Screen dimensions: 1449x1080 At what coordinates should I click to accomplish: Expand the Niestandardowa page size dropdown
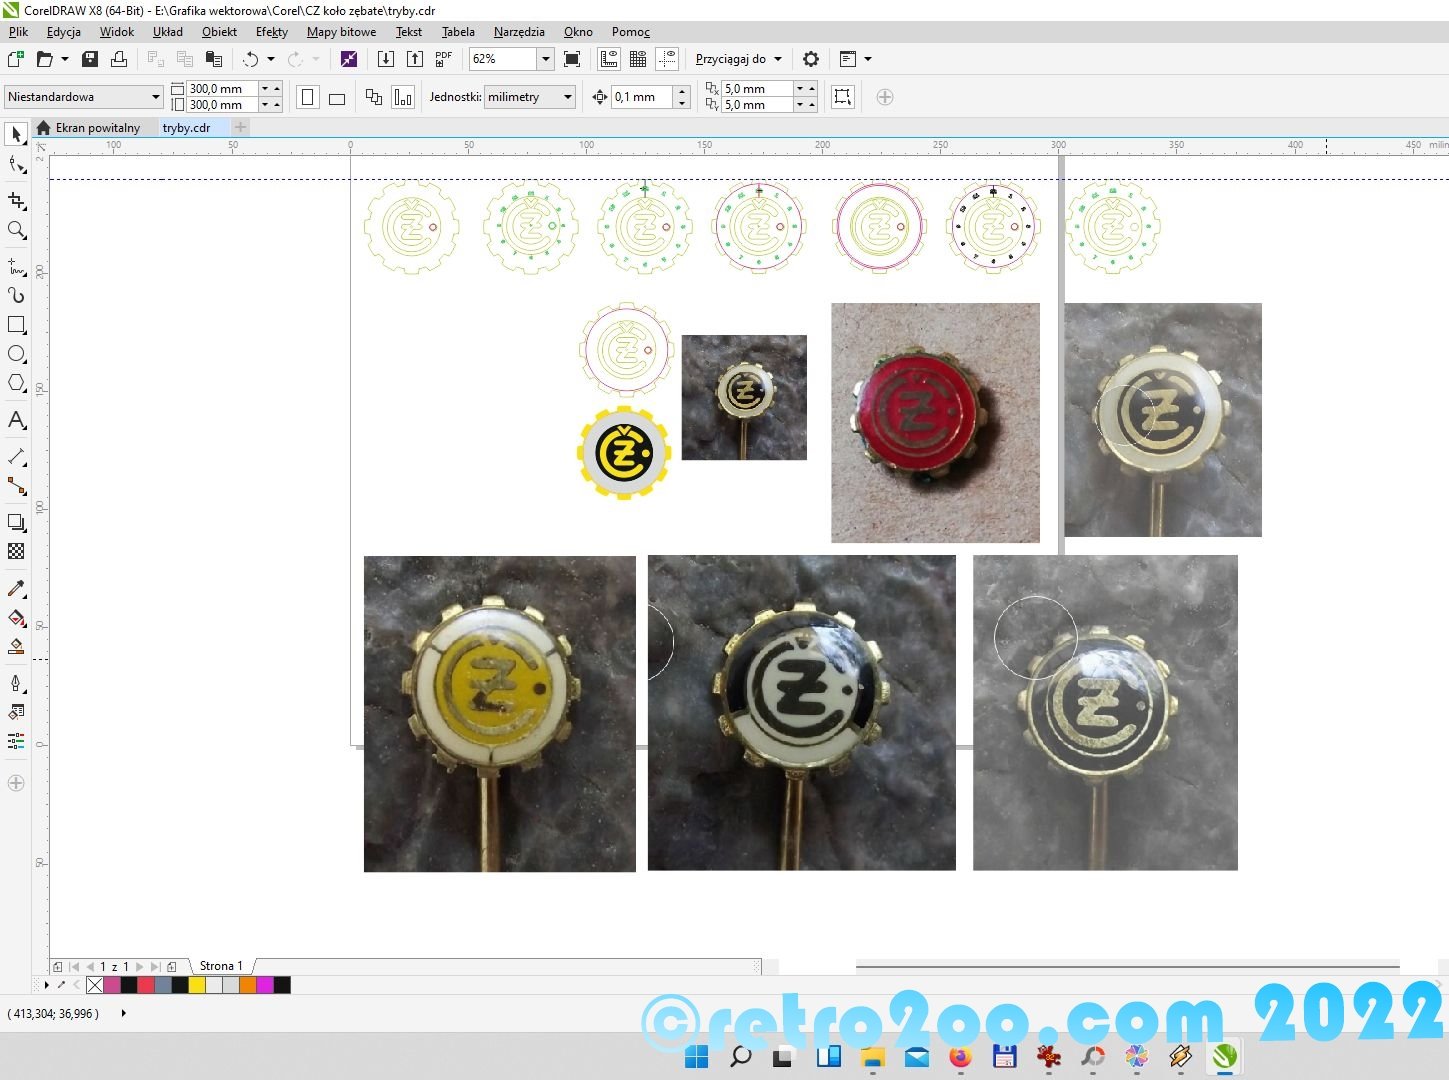[x=156, y=97]
